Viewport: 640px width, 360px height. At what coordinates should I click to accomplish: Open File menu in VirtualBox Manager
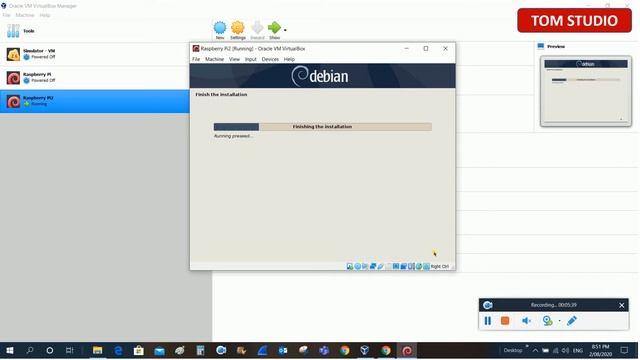(6, 15)
